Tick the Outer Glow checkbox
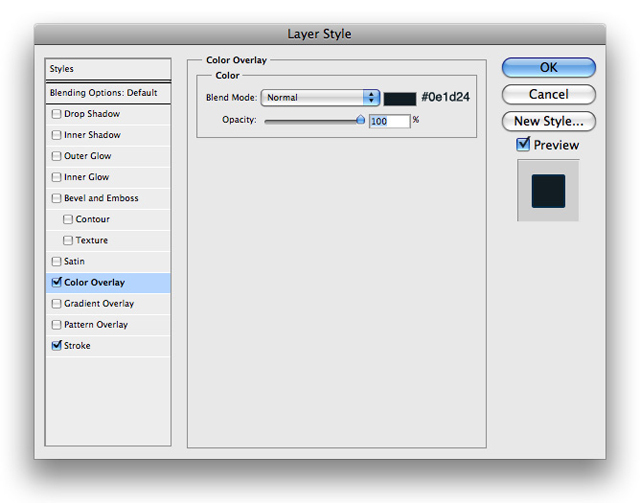 [x=56, y=156]
